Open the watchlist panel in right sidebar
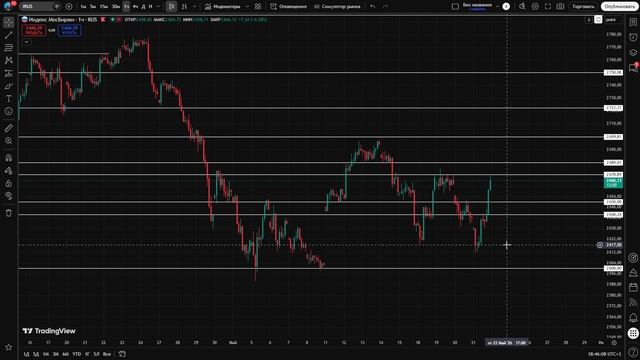The height and width of the screenshot is (360, 640). tap(633, 22)
